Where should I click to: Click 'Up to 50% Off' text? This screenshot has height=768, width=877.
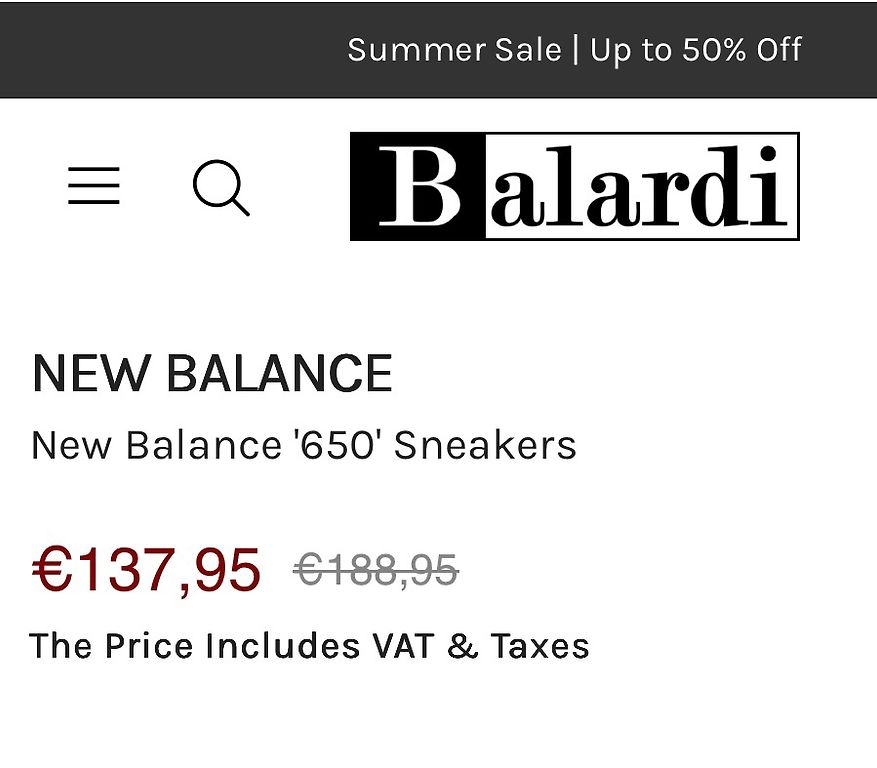click(696, 50)
